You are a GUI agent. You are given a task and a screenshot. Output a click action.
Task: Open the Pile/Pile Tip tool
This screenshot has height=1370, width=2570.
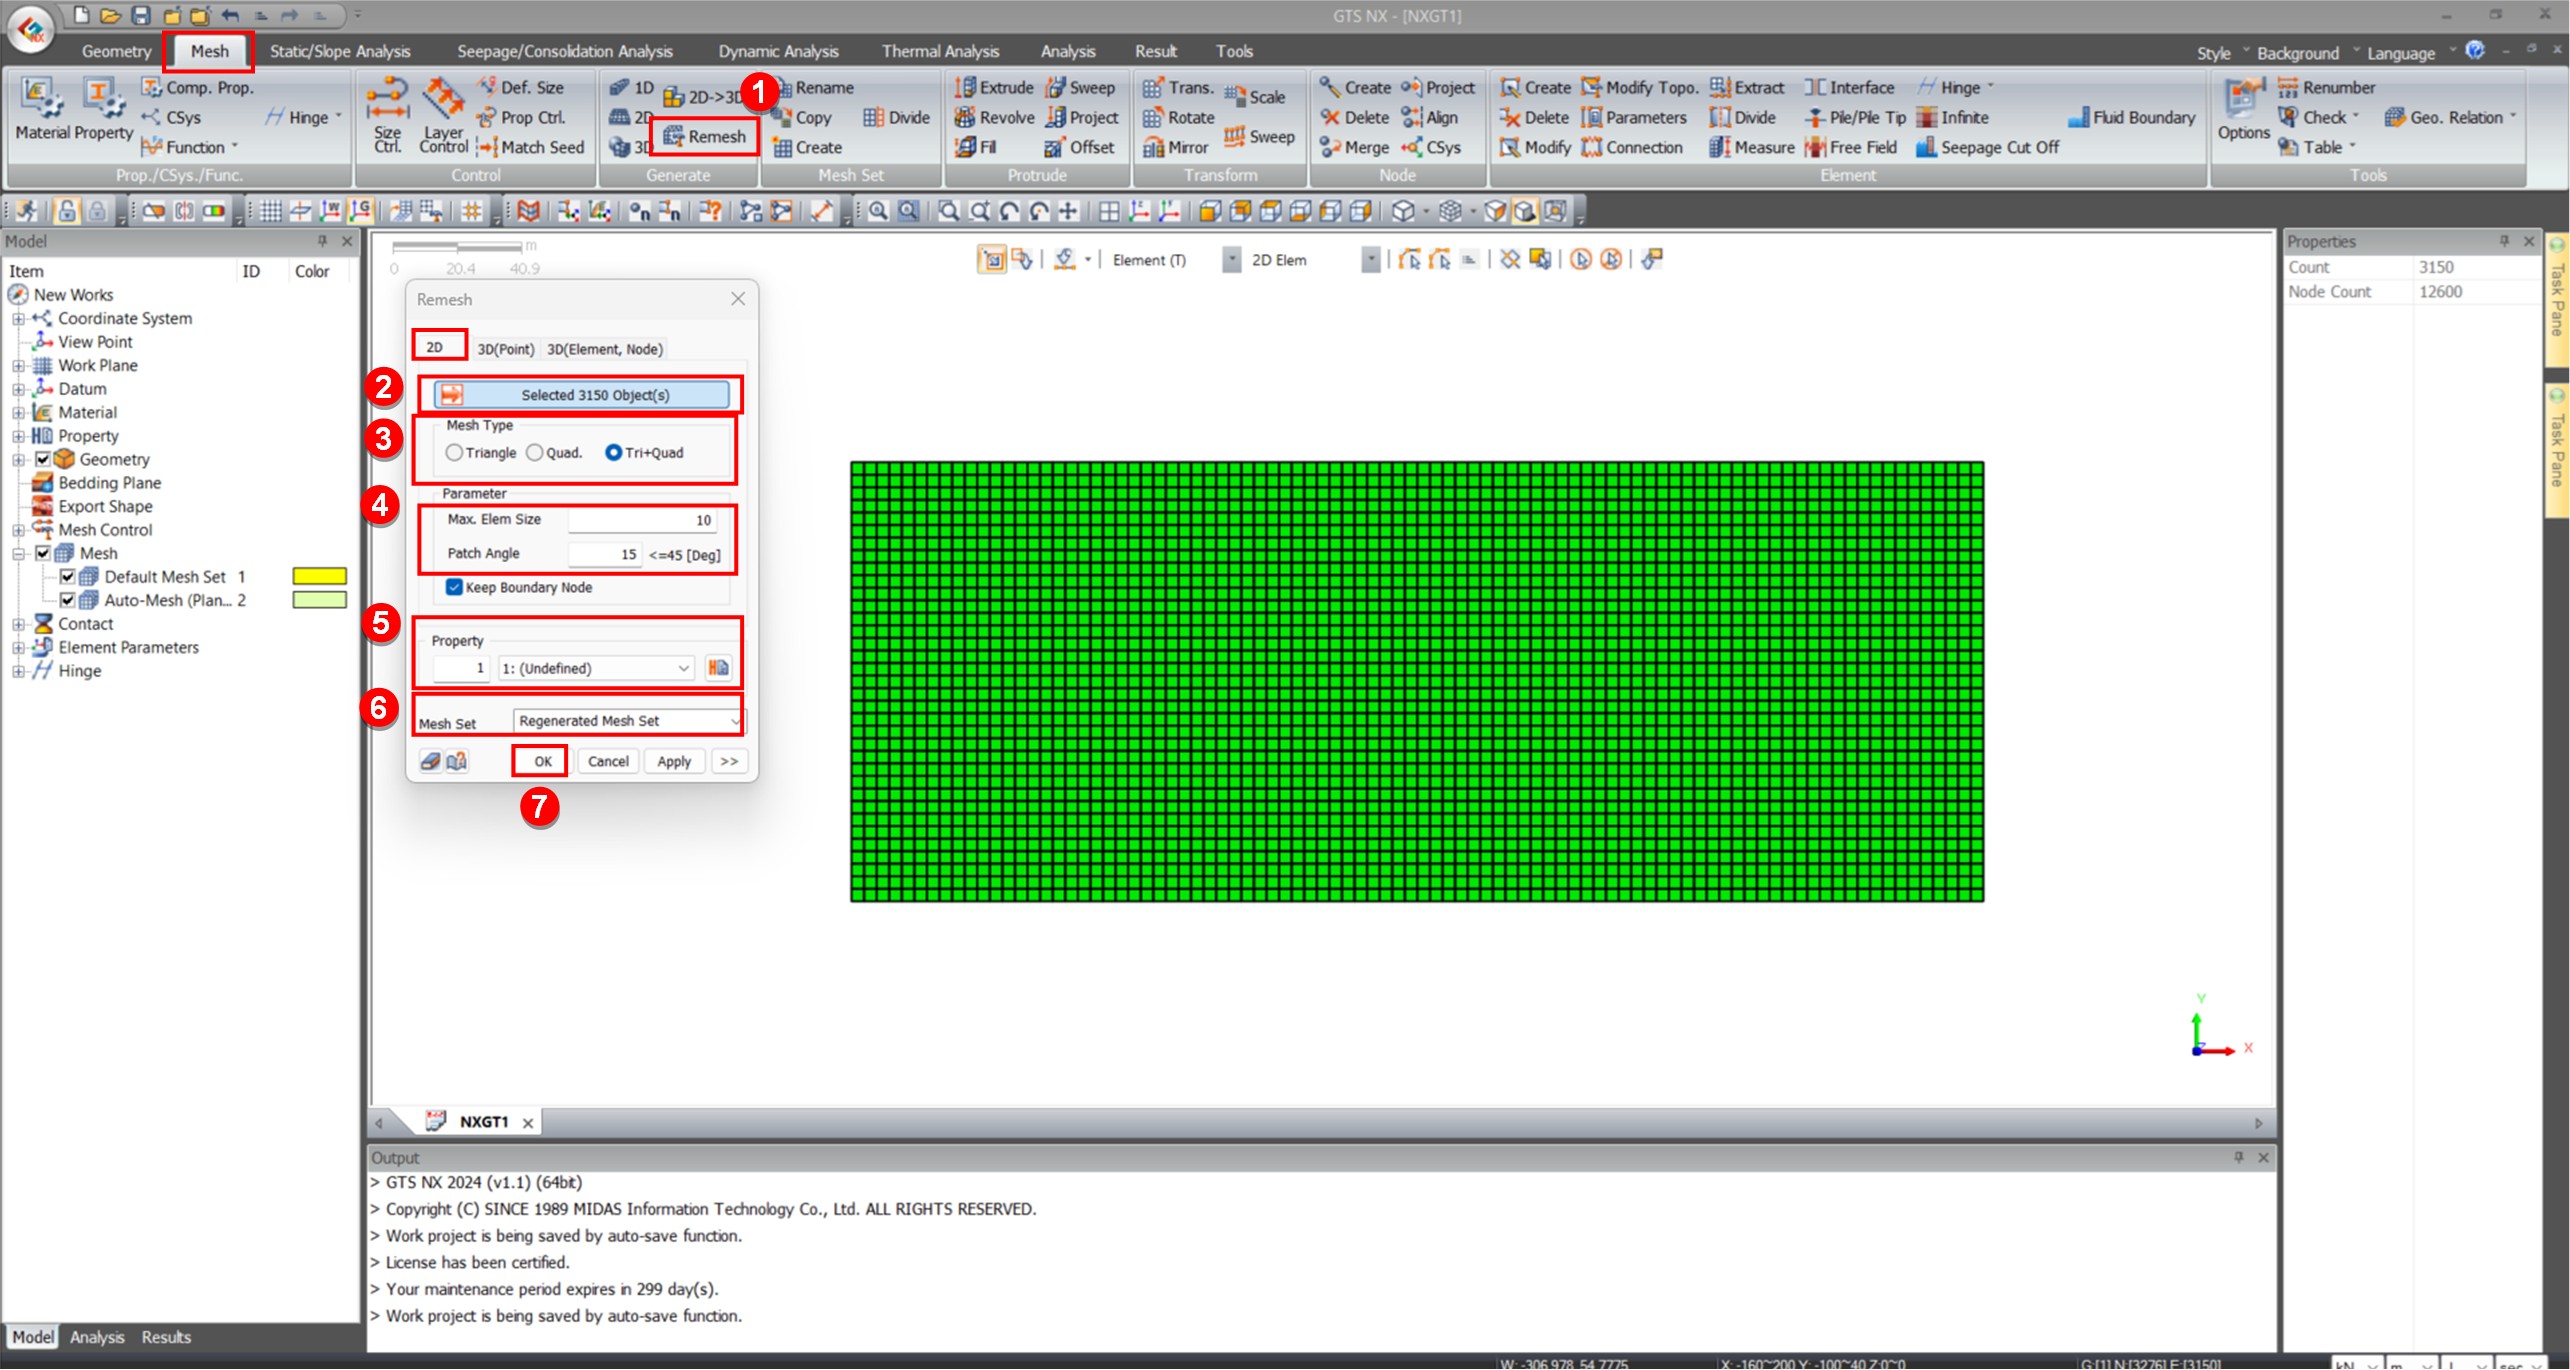point(1856,118)
